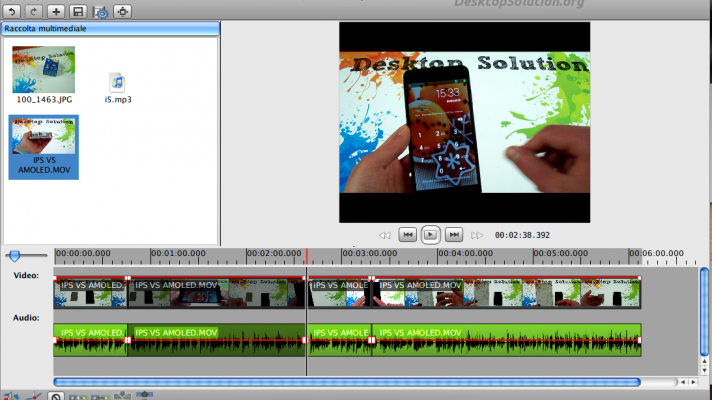Select the fourth, longest audio clip

coord(506,340)
